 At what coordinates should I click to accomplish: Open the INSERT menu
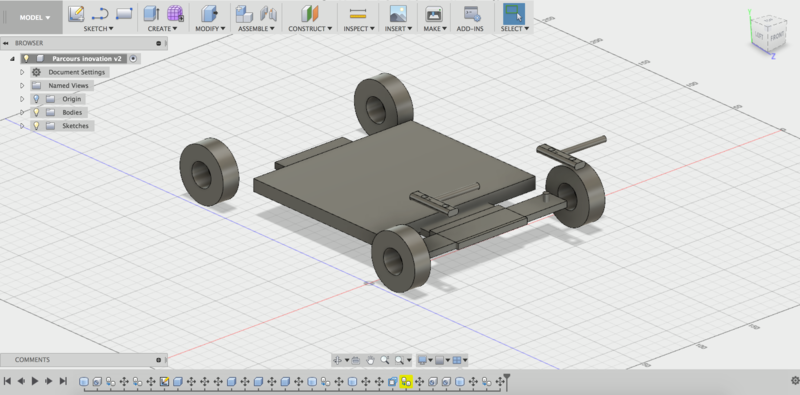pos(398,29)
